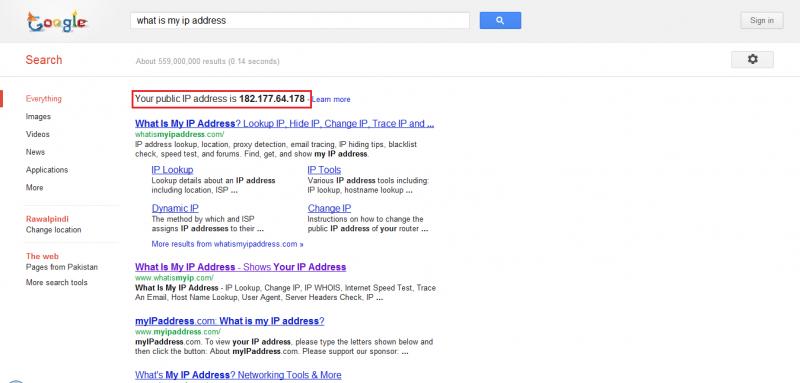Open What's My IP Address? Networking Tools & More
Screen dimensions: 800x383
(238, 375)
